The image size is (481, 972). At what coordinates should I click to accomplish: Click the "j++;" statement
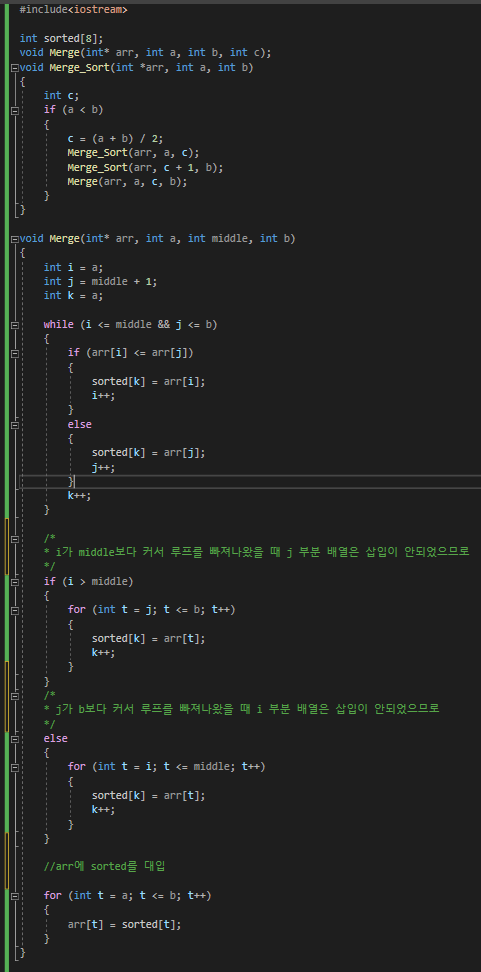coord(104,467)
